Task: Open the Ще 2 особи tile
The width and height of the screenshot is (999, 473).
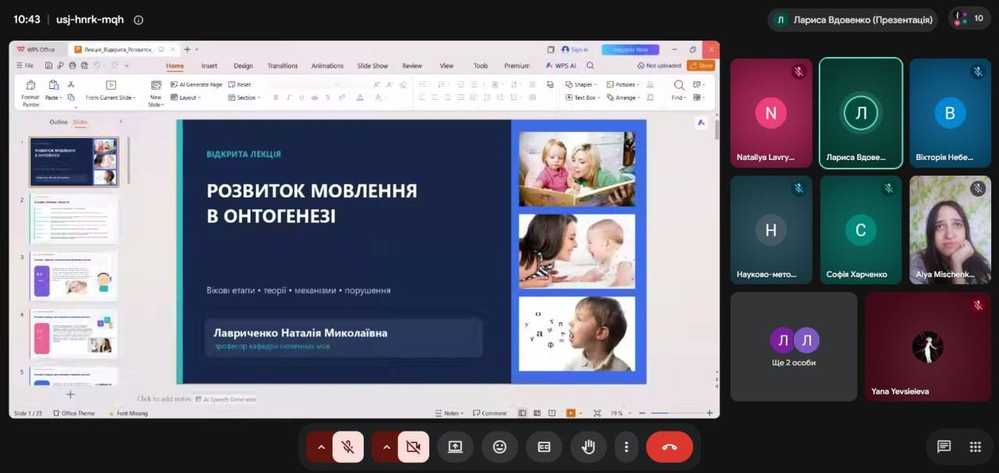Action: coord(794,347)
